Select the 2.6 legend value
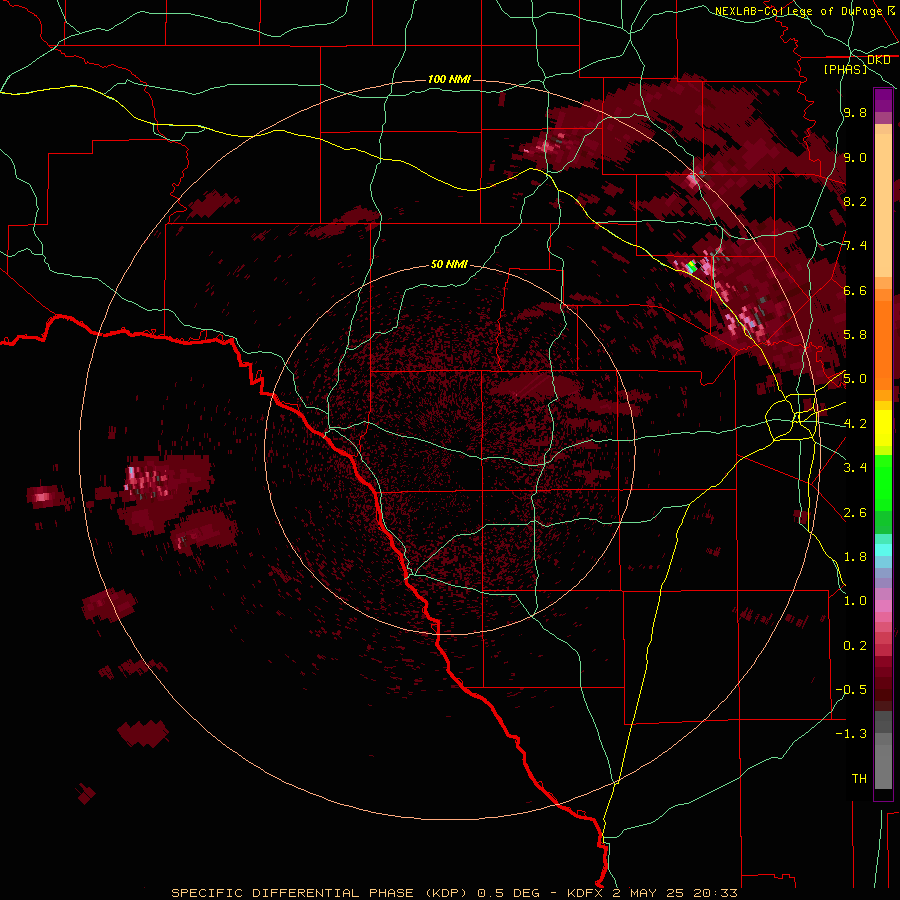Image resolution: width=900 pixels, height=900 pixels. point(855,513)
